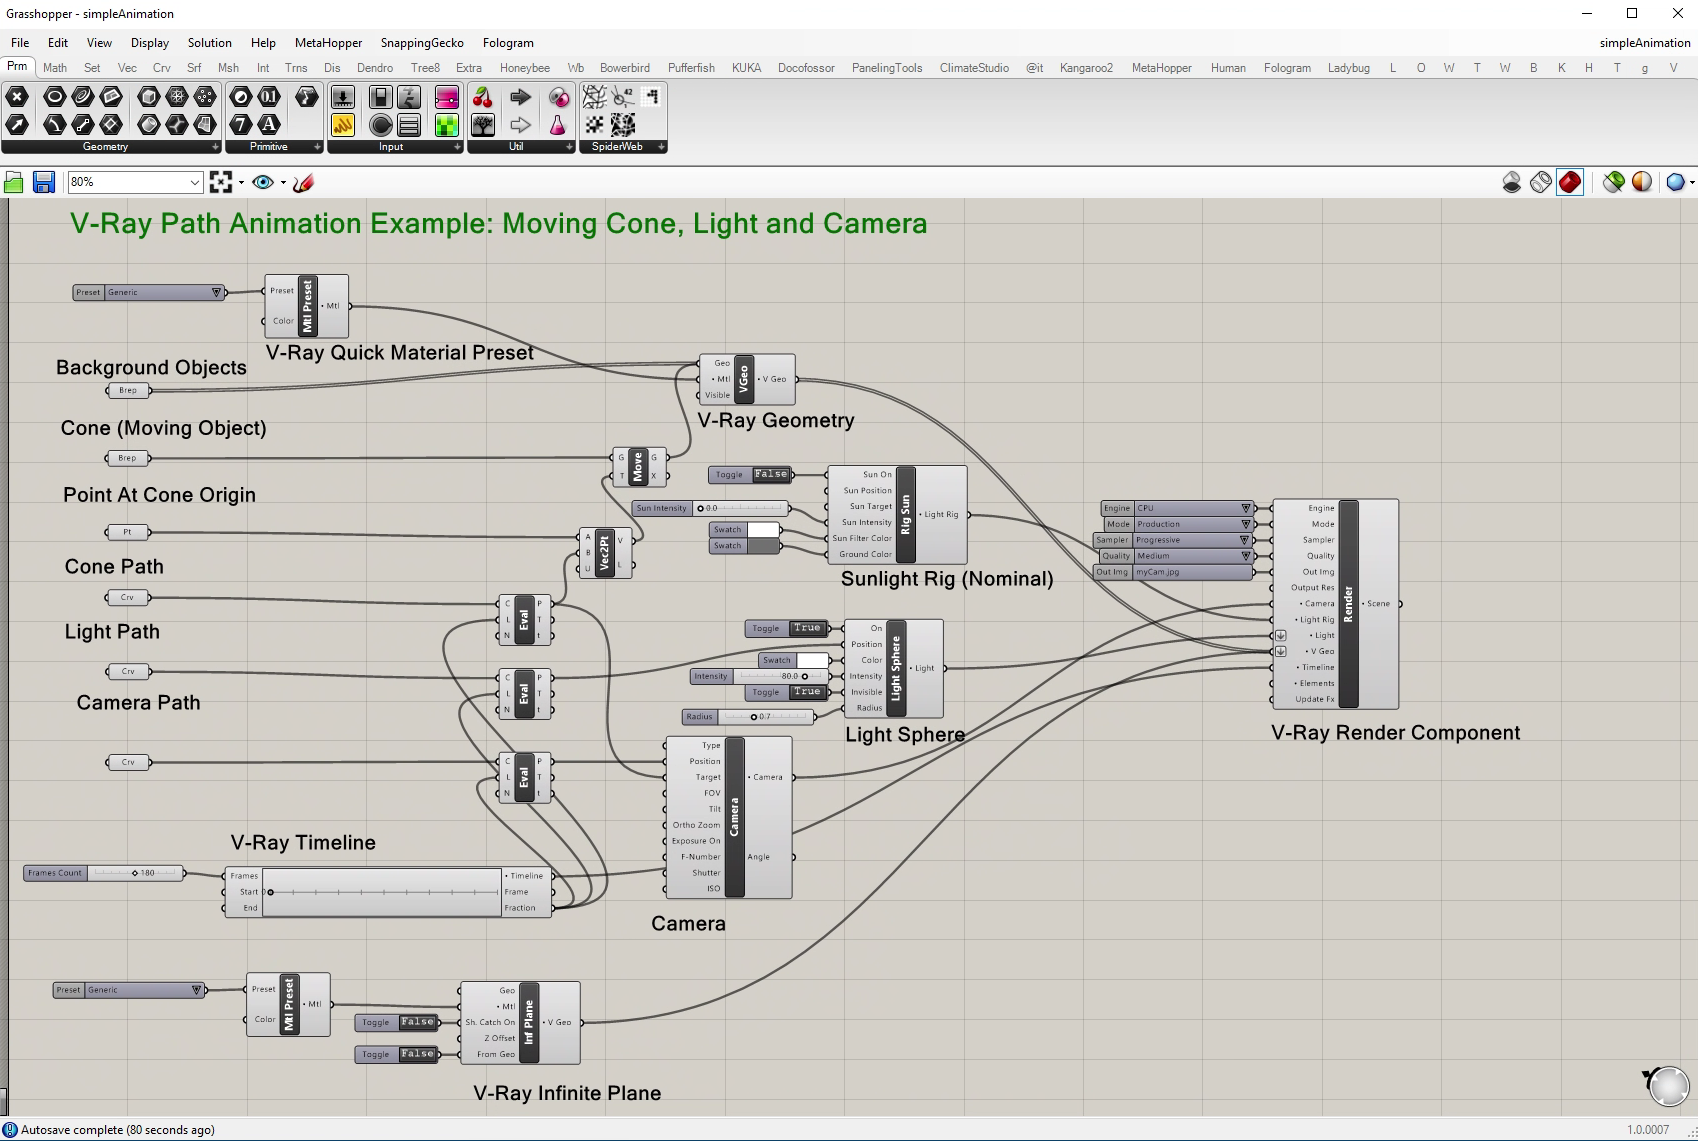This screenshot has height=1141, width=1698.
Task: Open the bottom Preset Generic value list
Action: (x=128, y=990)
